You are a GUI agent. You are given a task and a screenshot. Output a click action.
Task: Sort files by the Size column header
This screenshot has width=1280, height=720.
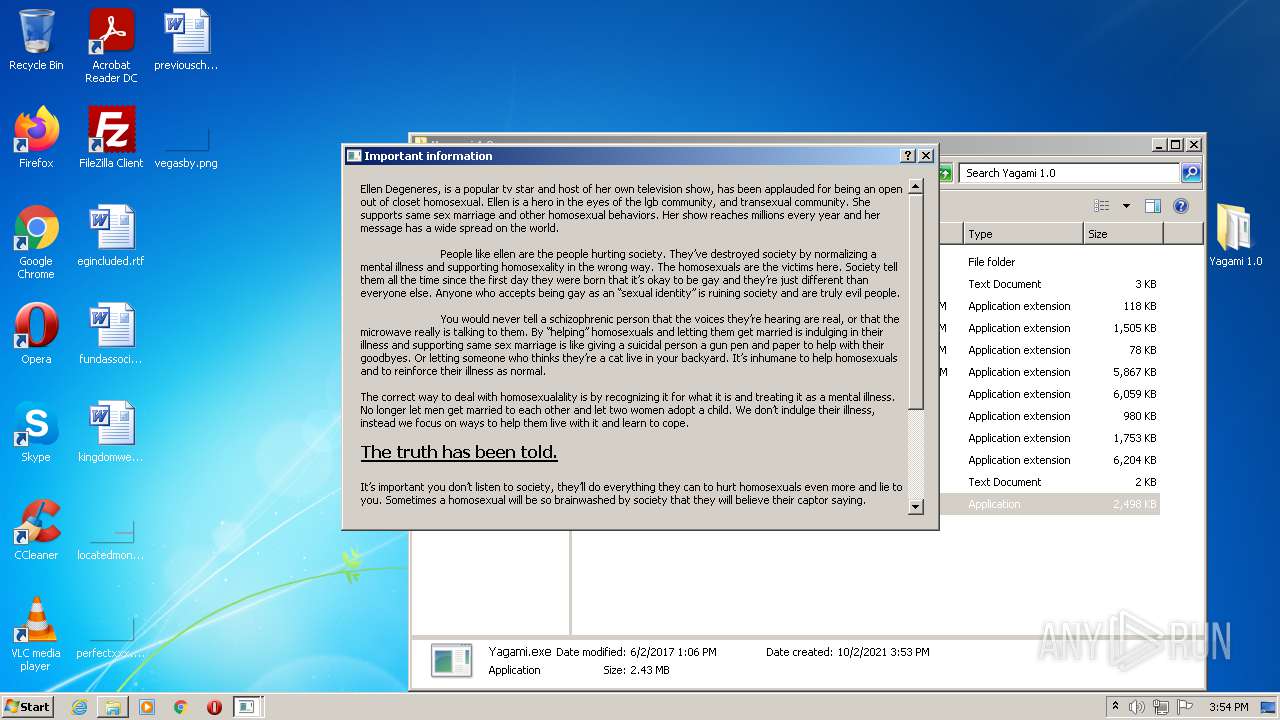click(x=1123, y=234)
